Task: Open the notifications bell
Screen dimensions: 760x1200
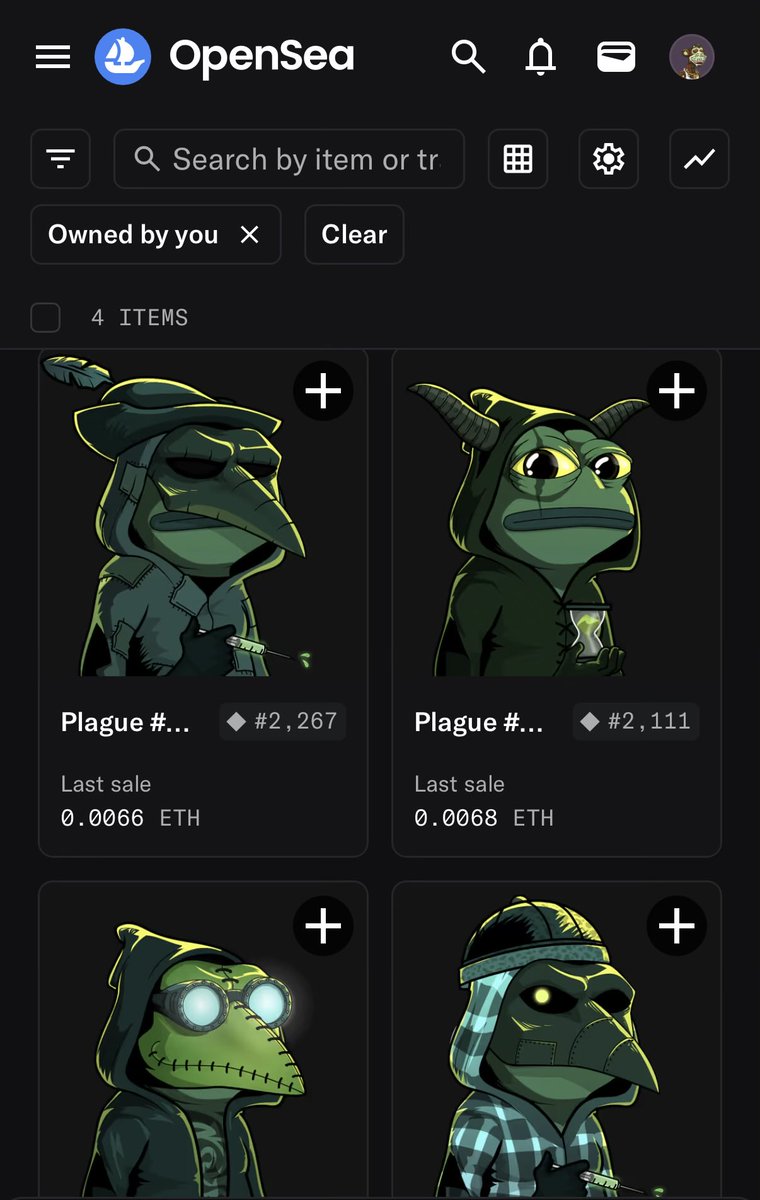Action: click(540, 57)
